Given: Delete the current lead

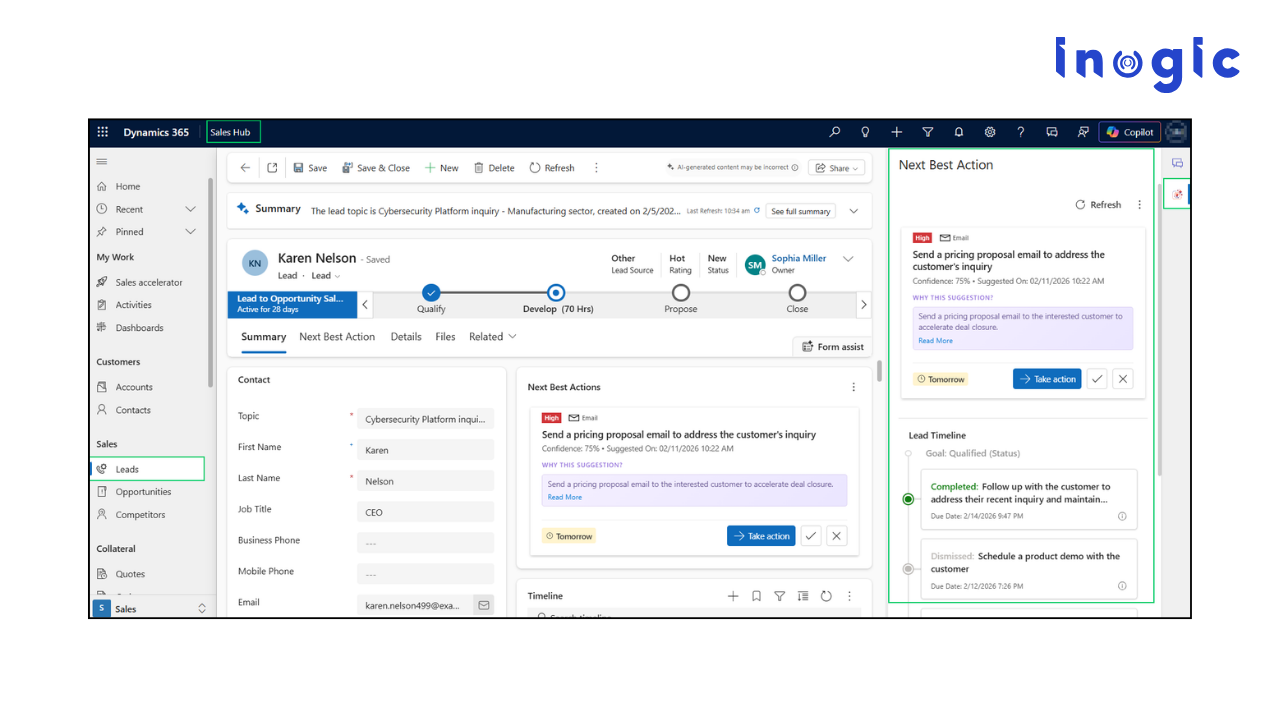Looking at the screenshot, I should pos(494,168).
